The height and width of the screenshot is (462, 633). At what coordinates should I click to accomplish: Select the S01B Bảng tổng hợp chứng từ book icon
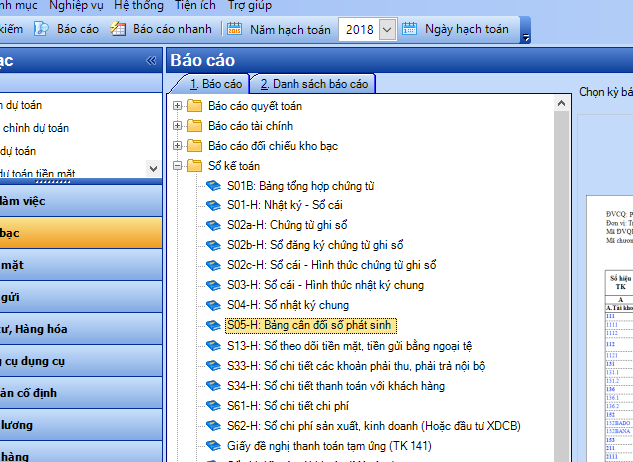[213, 186]
